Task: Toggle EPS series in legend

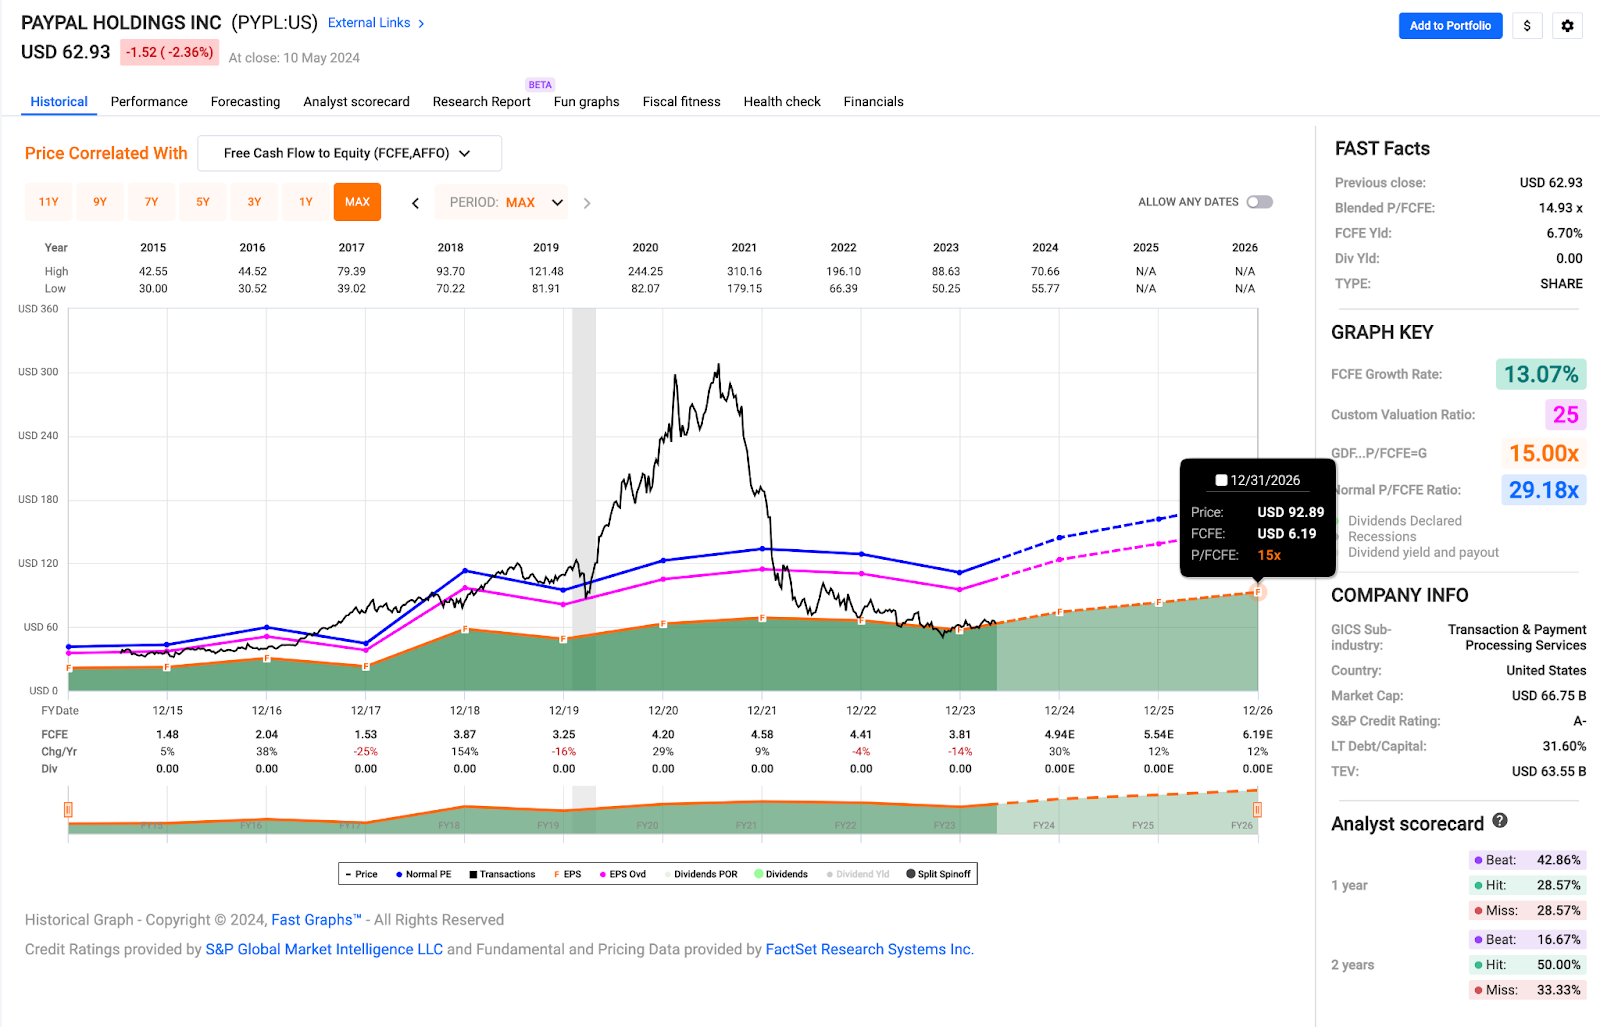Action: coord(567,874)
